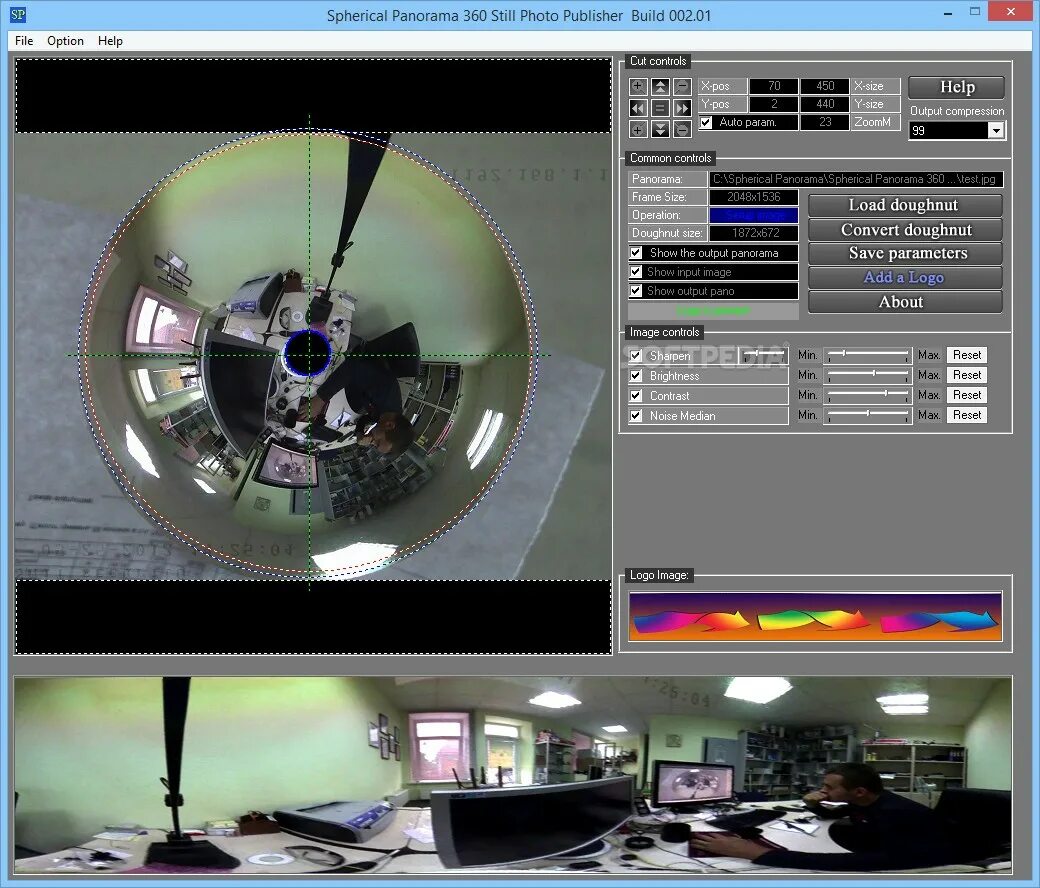Open the File menu
The image size is (1040, 888).
(24, 40)
